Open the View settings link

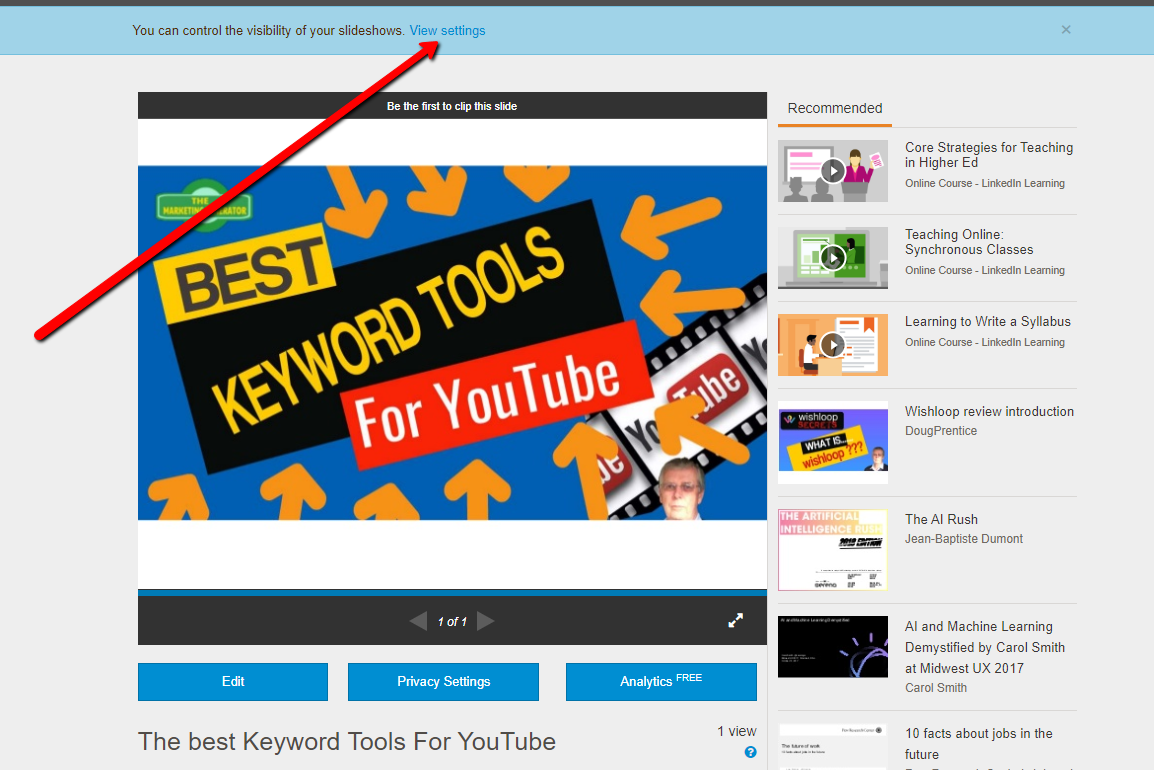pyautogui.click(x=447, y=30)
